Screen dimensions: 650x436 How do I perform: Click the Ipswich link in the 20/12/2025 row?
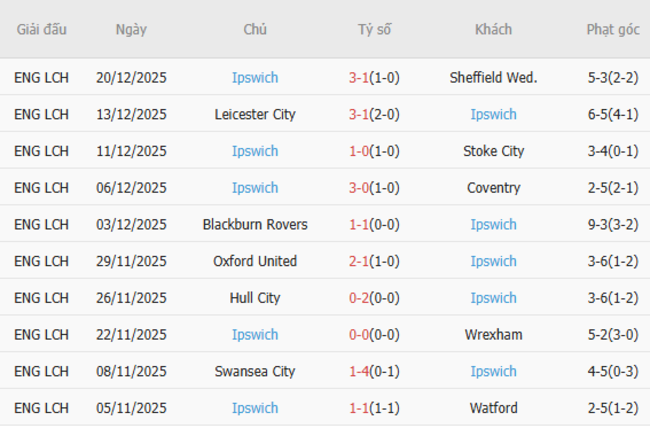(255, 78)
